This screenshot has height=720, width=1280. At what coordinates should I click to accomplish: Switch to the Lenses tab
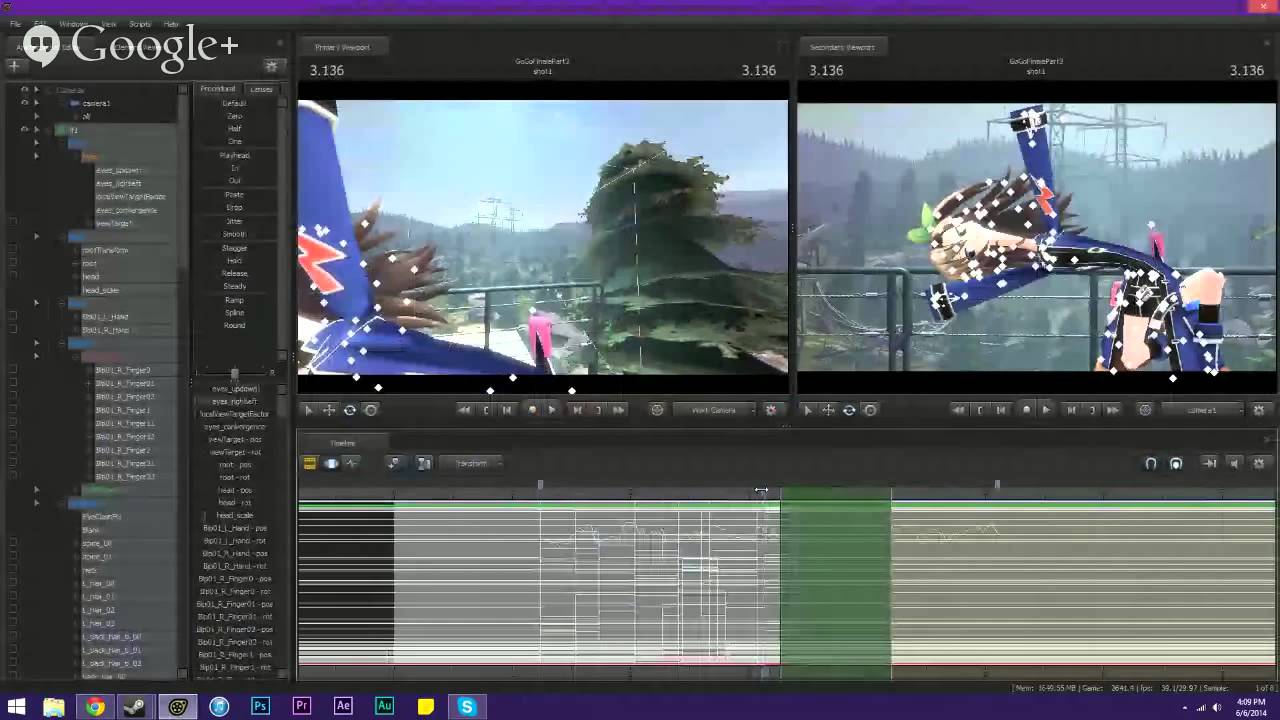point(261,89)
